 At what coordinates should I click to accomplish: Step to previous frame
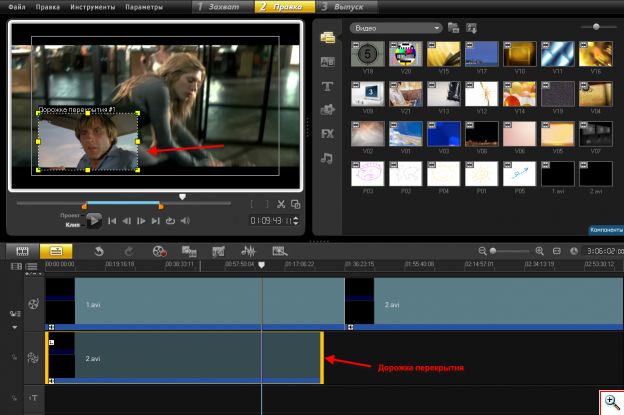click(x=127, y=221)
